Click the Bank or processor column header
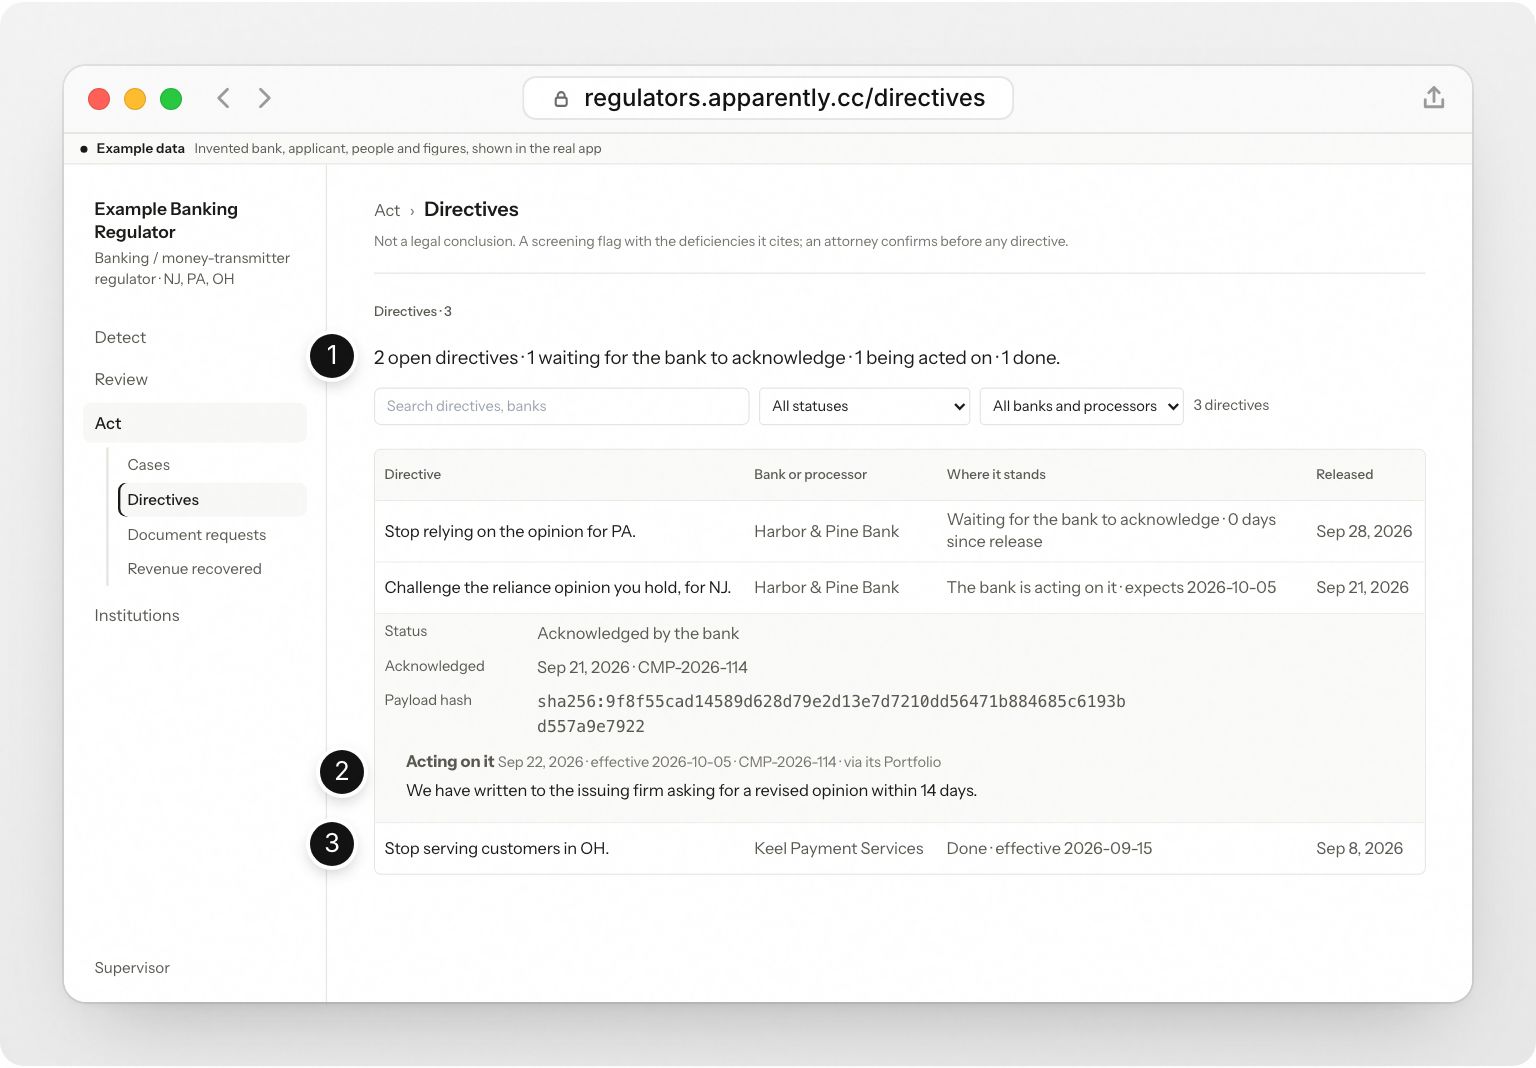 click(810, 475)
